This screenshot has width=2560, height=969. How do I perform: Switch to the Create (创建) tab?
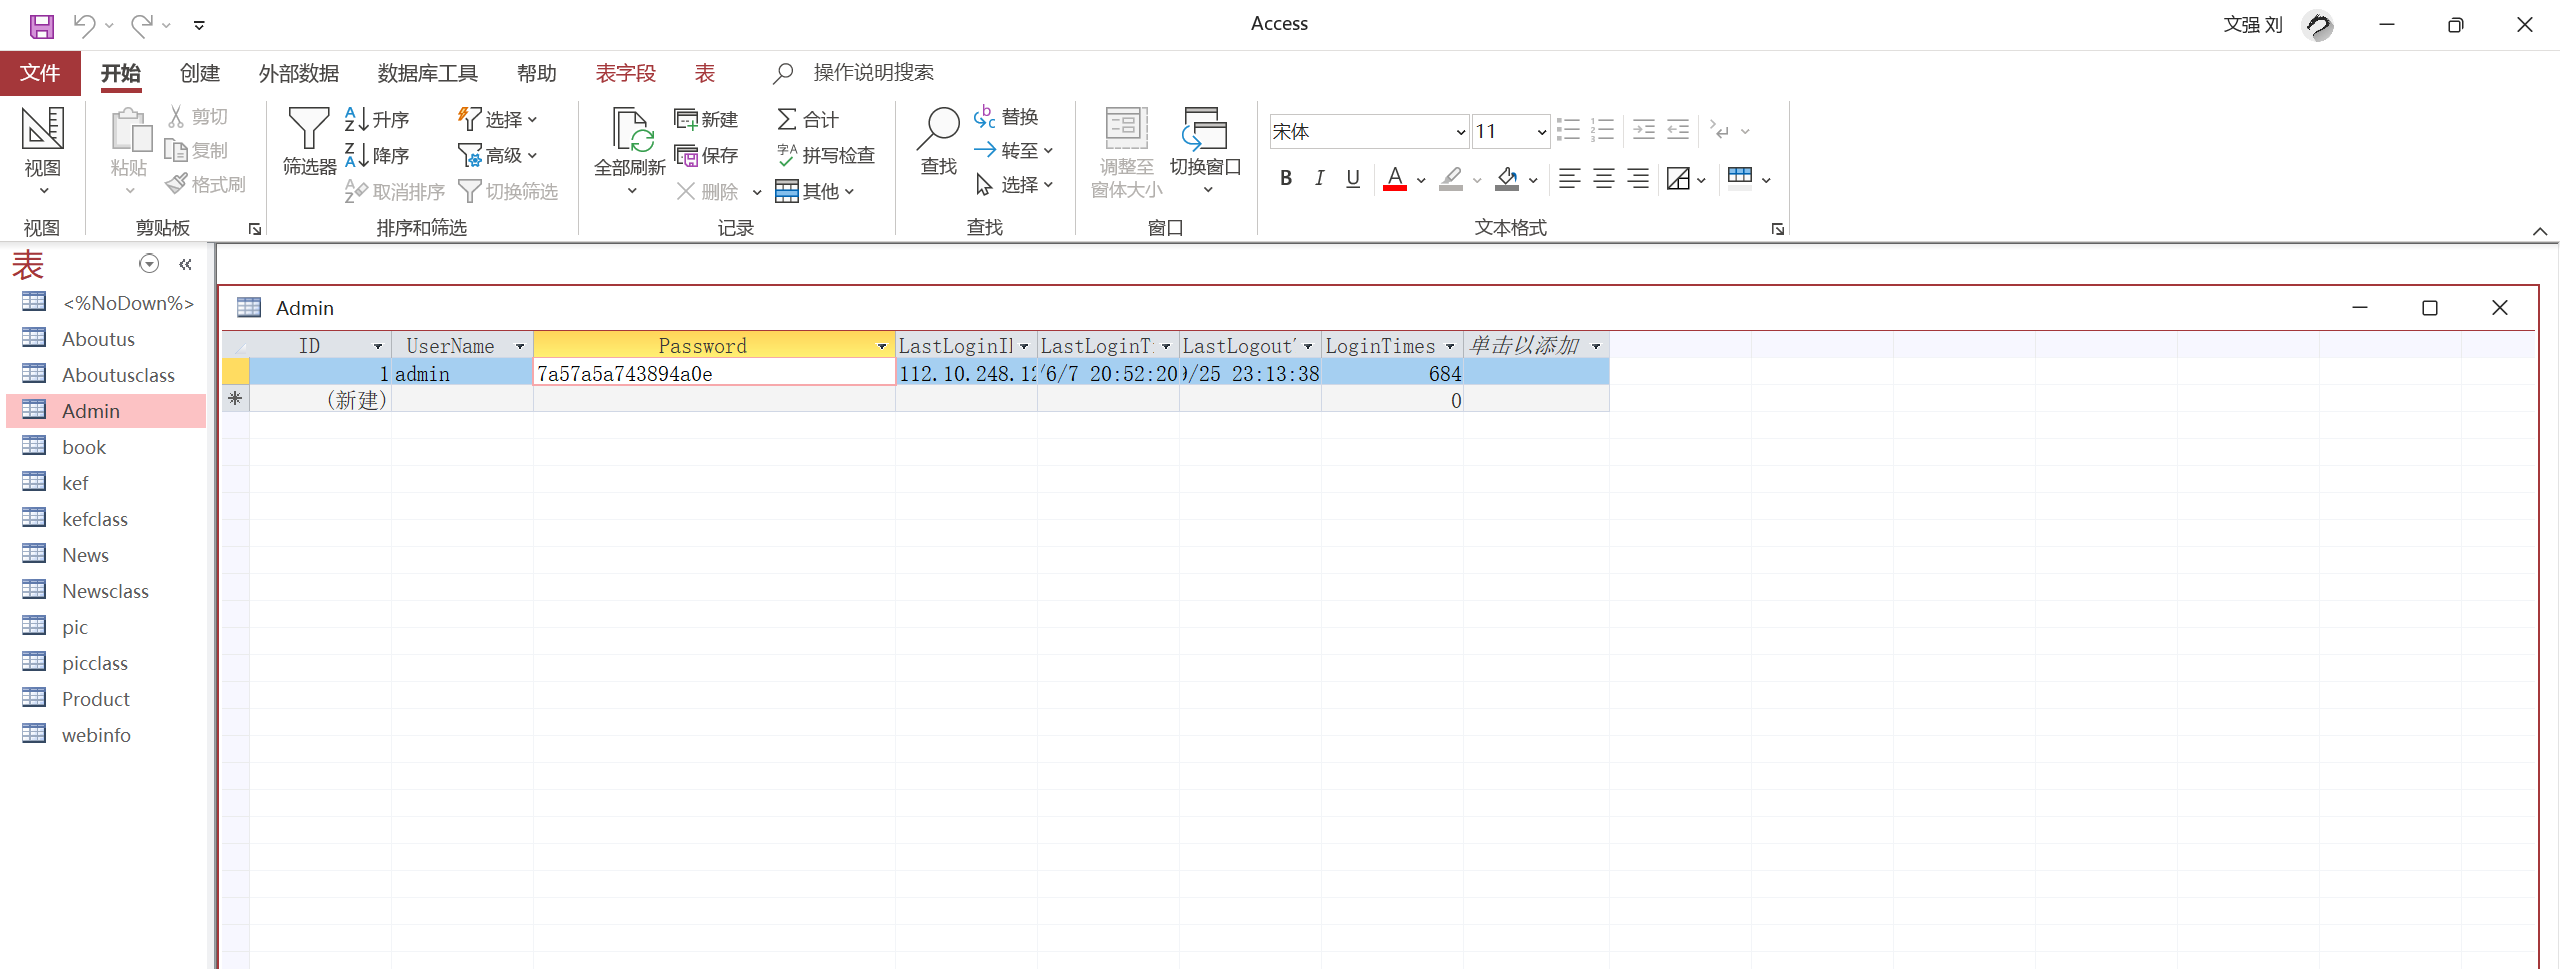tap(199, 73)
